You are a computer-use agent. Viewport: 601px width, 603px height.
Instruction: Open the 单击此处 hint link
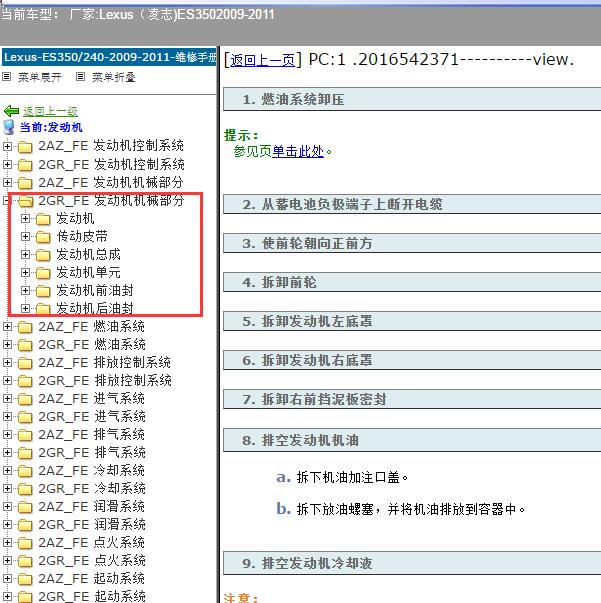coord(298,151)
